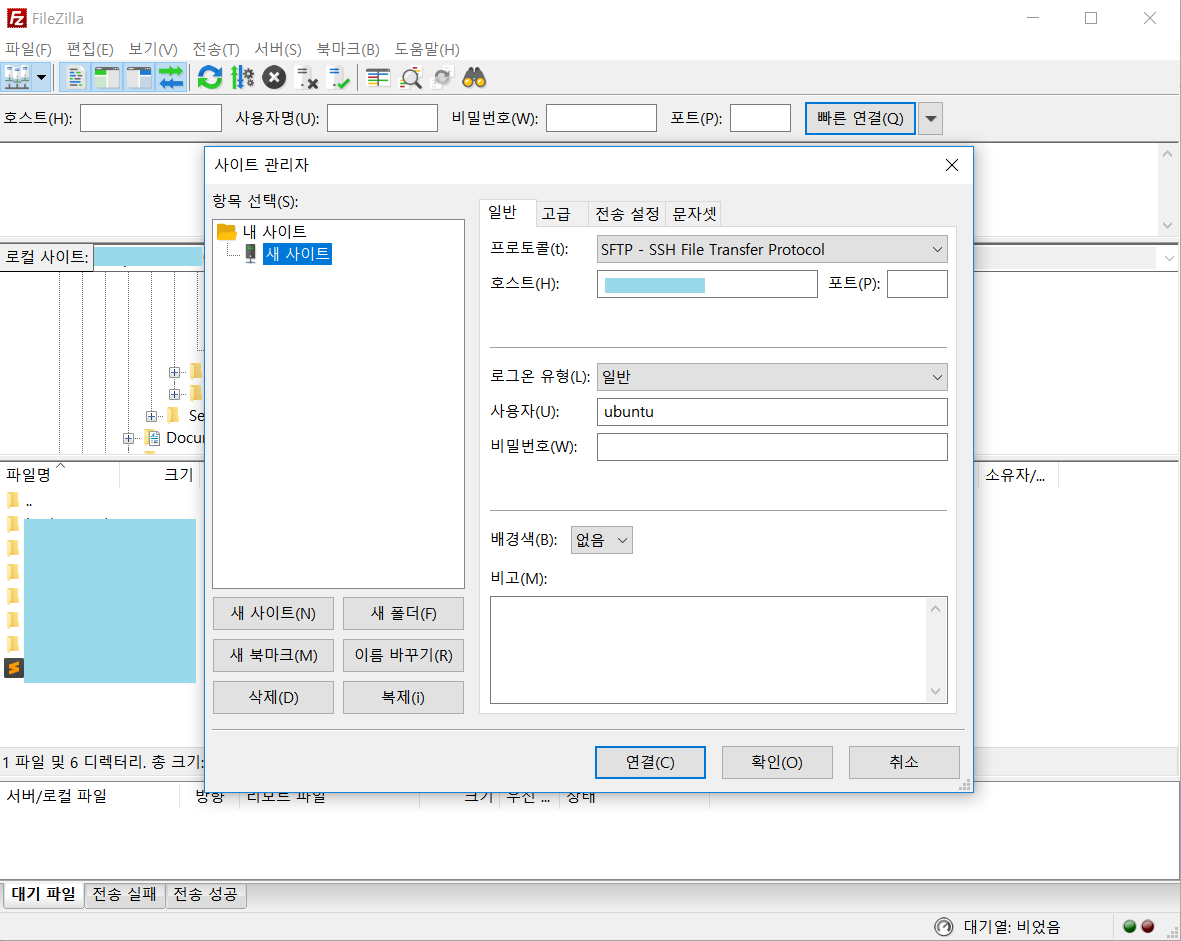This screenshot has width=1181, height=941.
Task: Click the 확인(O) button
Action: [x=777, y=762]
